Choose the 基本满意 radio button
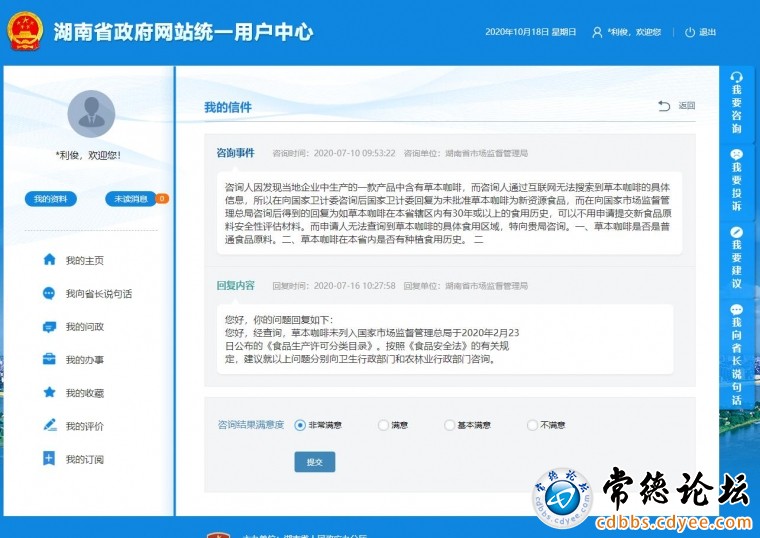Image resolution: width=760 pixels, height=538 pixels. pos(449,425)
